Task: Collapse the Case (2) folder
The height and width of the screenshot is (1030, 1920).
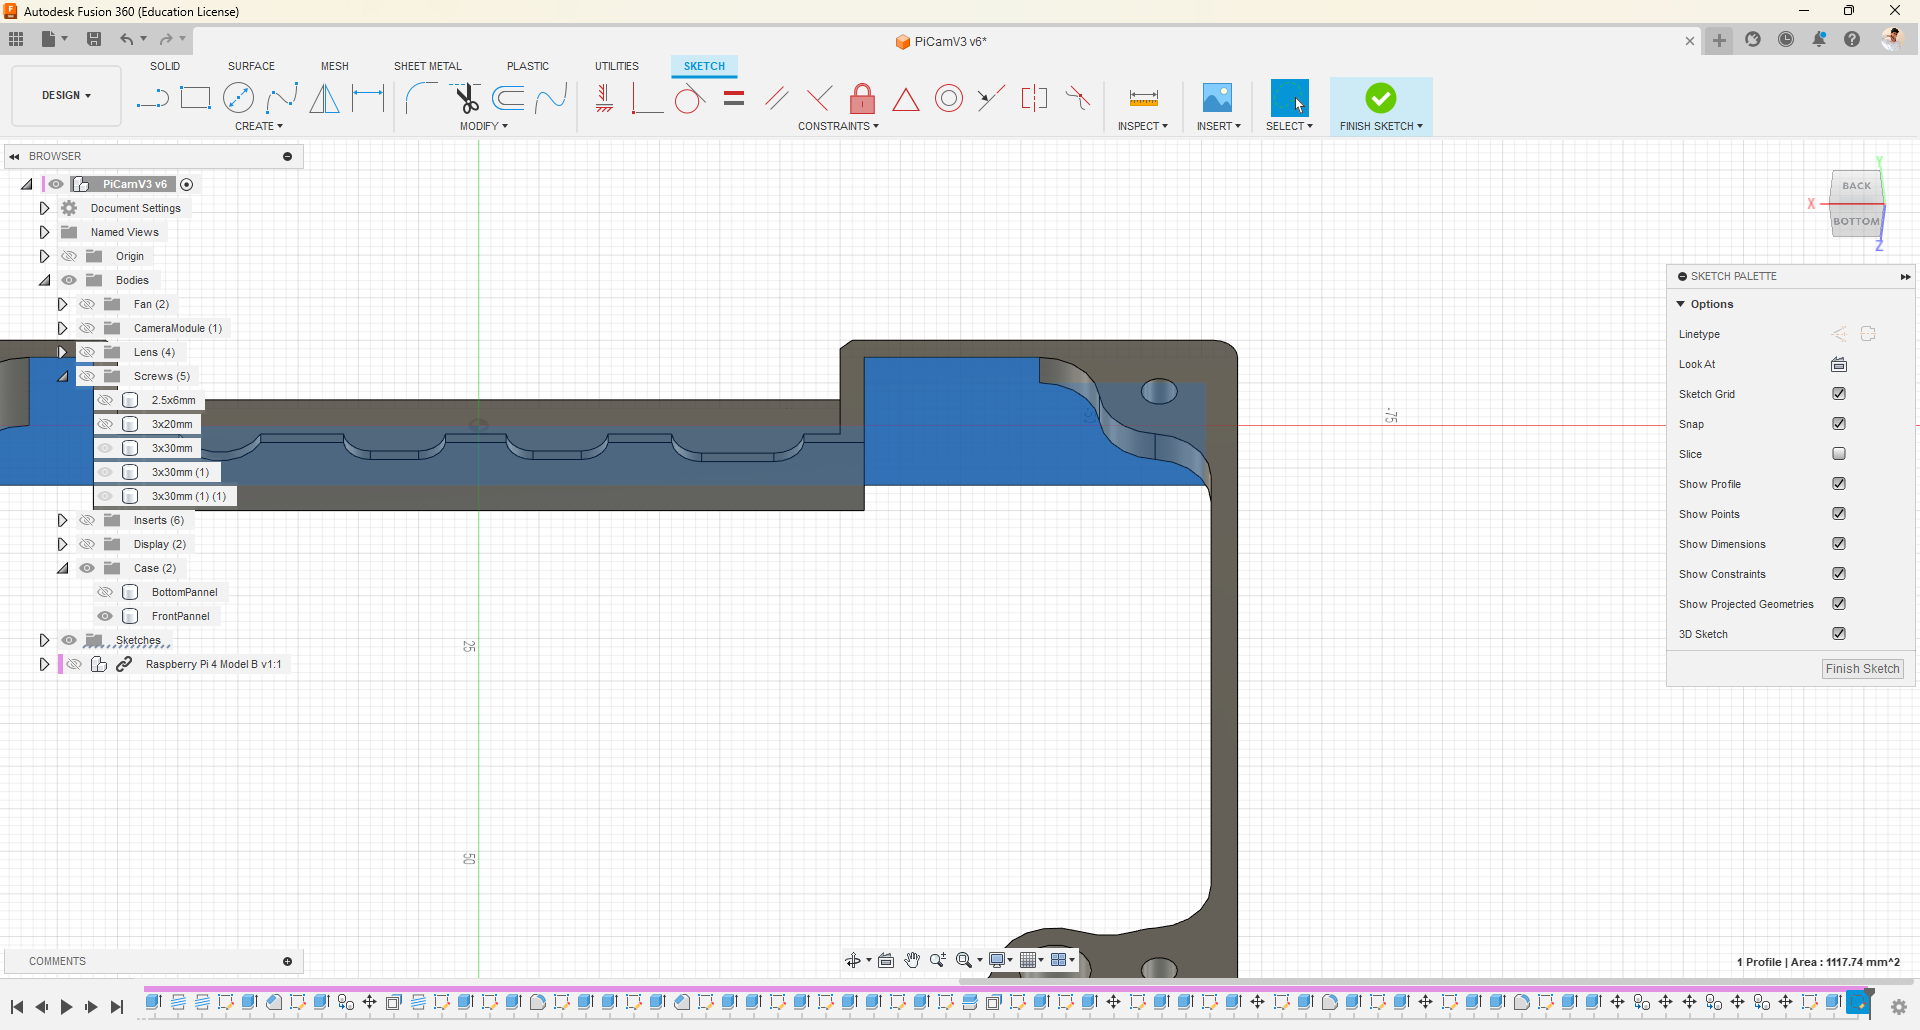Action: point(62,568)
